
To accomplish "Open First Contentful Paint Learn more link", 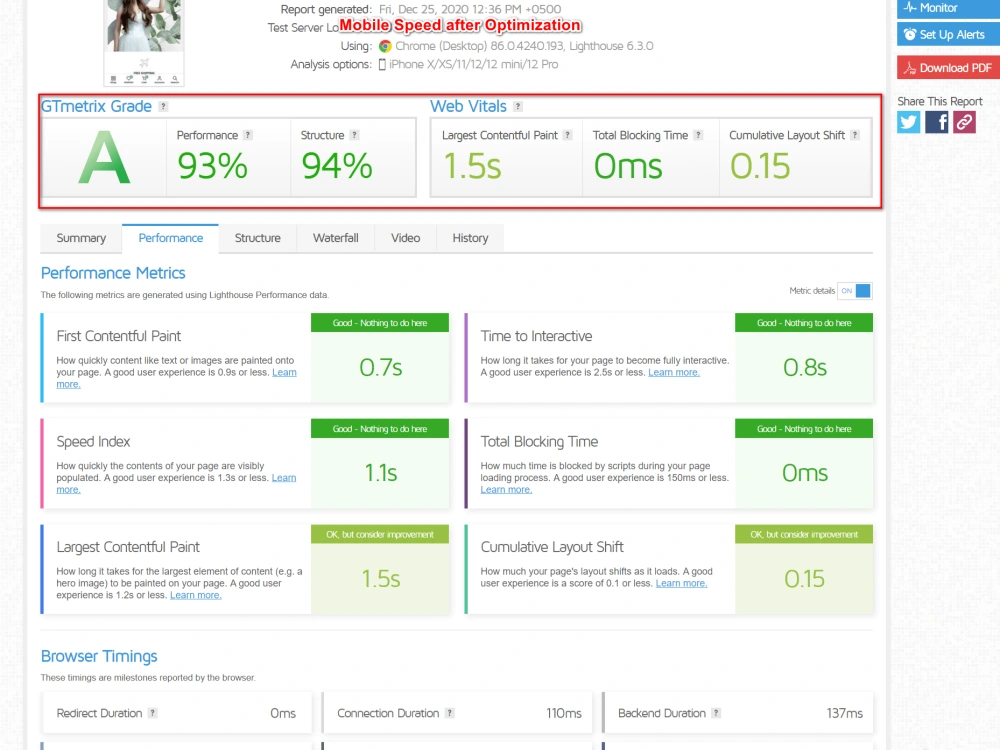I will click(x=284, y=372).
